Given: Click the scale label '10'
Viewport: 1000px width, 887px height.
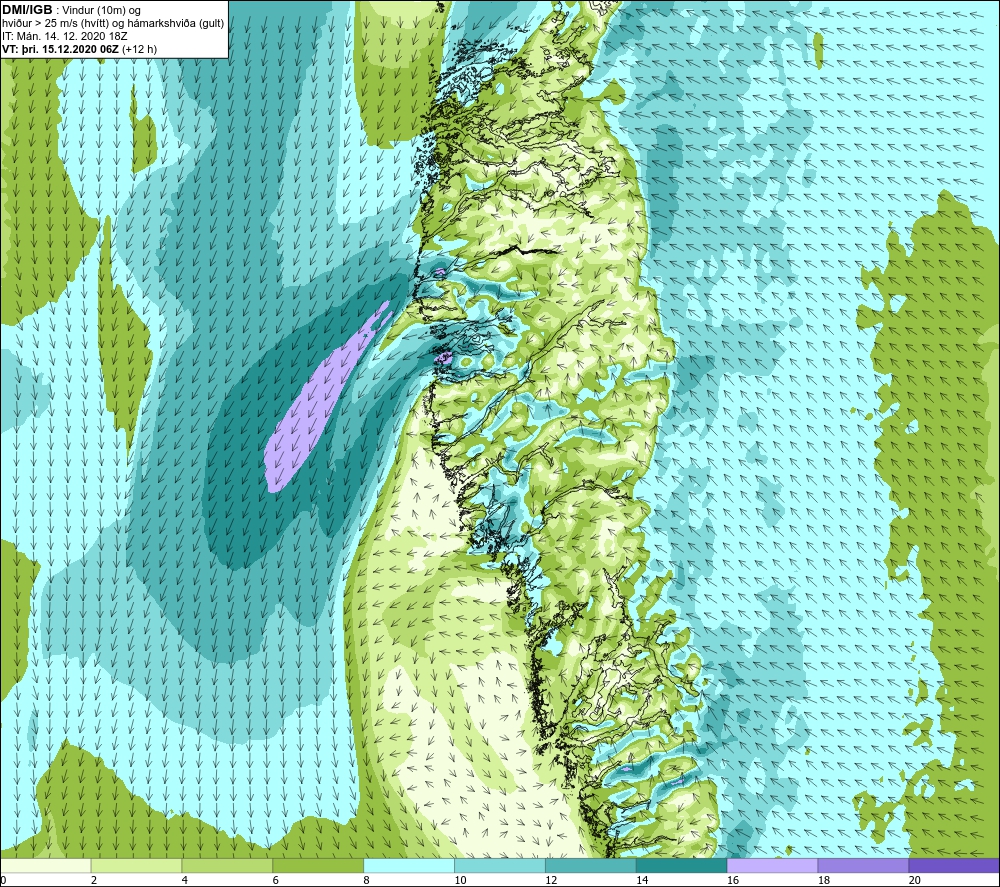Looking at the screenshot, I should pyautogui.click(x=460, y=880).
